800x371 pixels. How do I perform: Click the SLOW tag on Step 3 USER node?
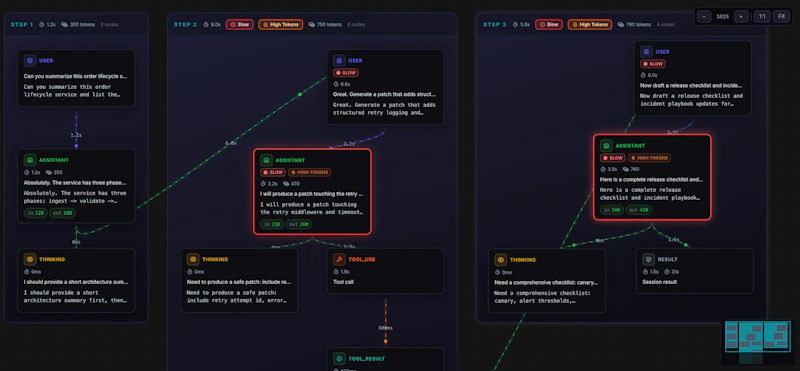pyautogui.click(x=653, y=64)
